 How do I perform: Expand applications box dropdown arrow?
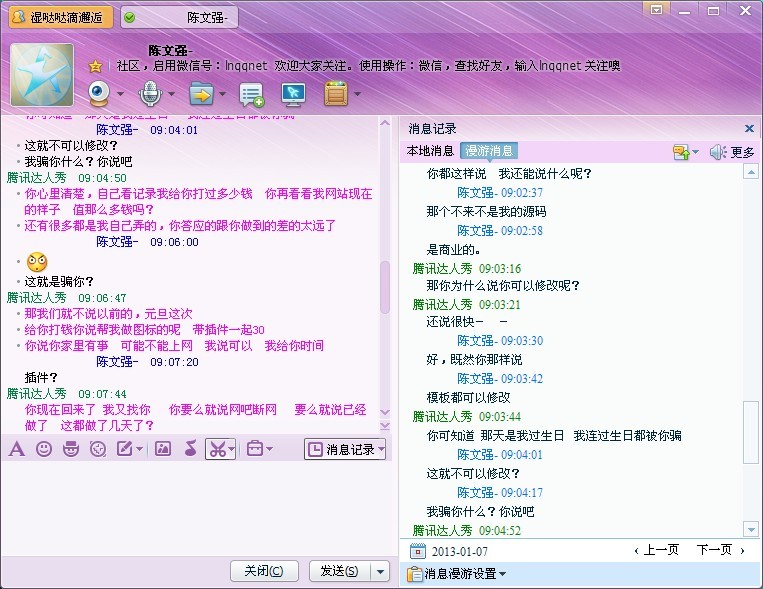[357, 93]
